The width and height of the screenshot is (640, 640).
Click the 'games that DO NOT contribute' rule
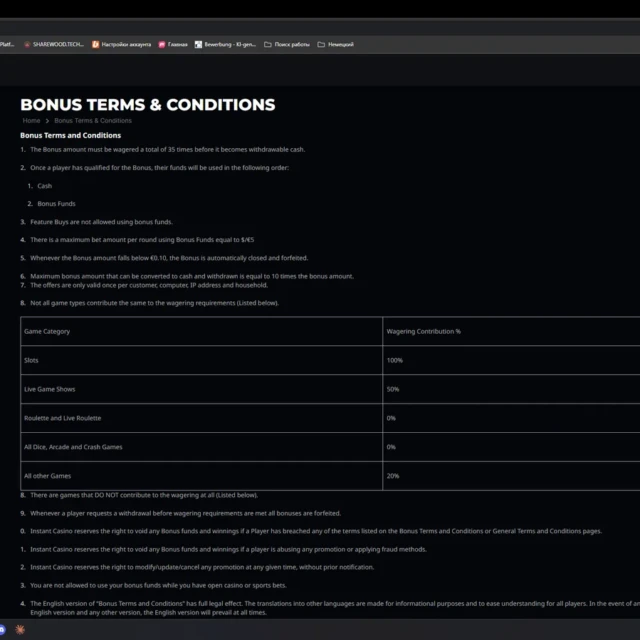point(144,496)
